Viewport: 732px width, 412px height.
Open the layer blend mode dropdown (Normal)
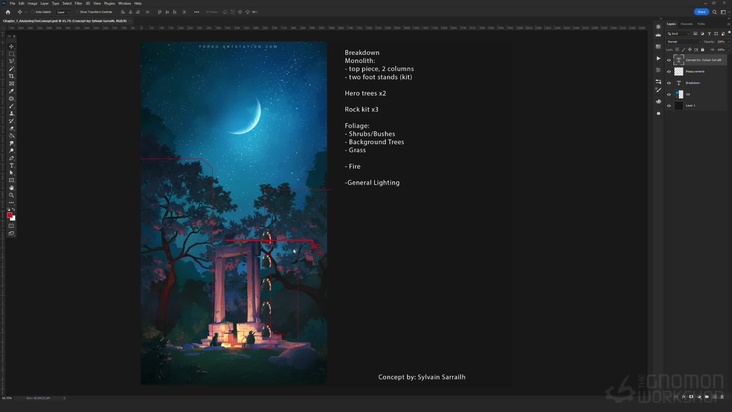click(x=683, y=41)
